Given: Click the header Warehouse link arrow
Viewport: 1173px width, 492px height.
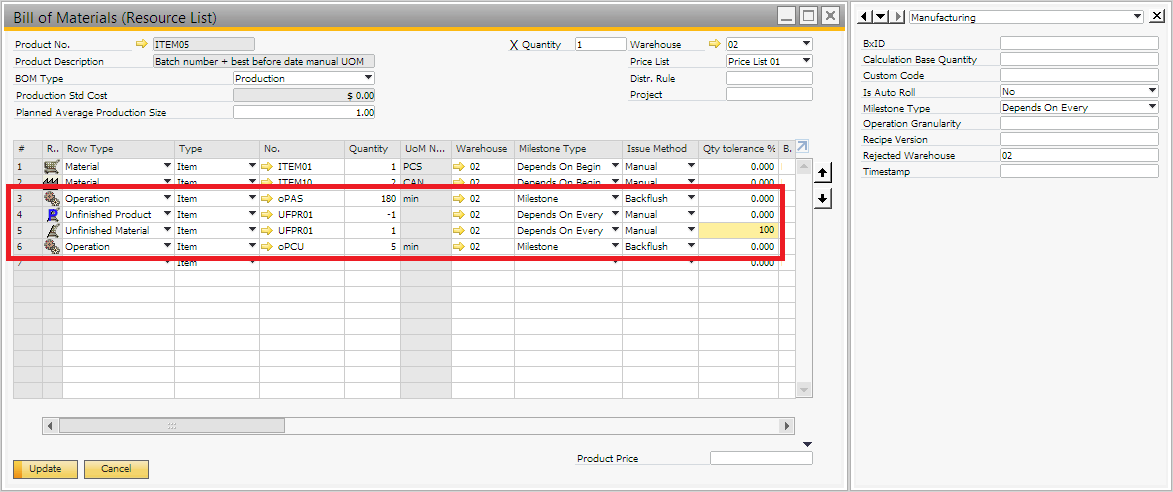Looking at the screenshot, I should (x=714, y=45).
